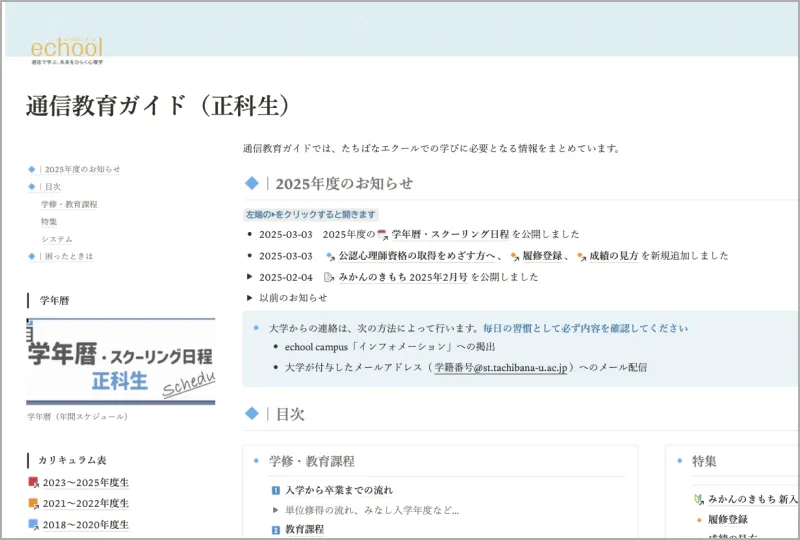Click the page icon before 公認心理師資格の取得をめざす方へ
800x540 pixels.
(x=331, y=256)
